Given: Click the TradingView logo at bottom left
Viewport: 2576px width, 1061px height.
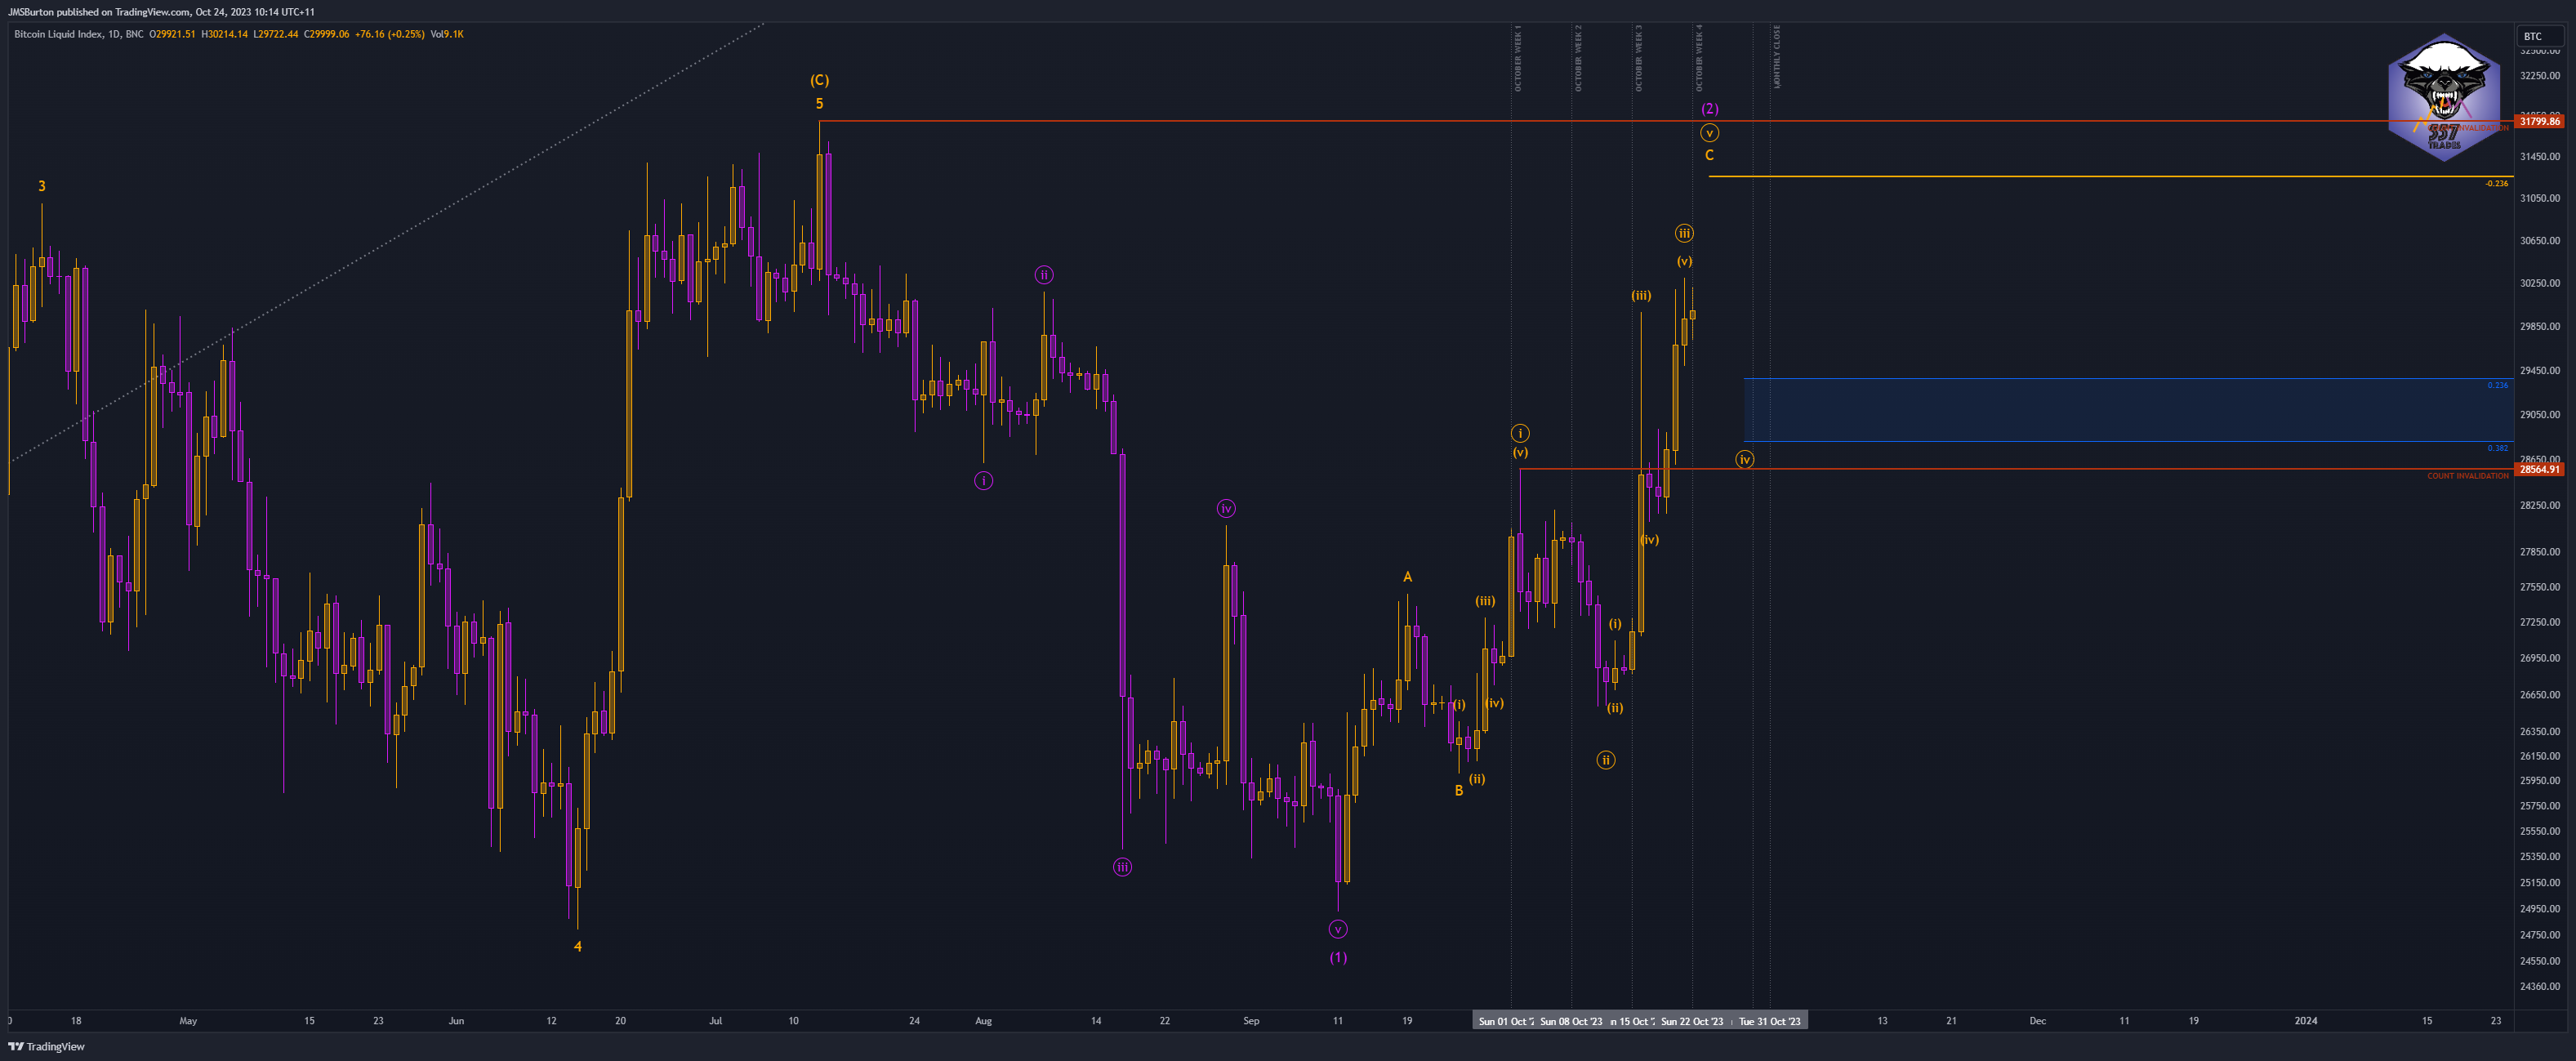Looking at the screenshot, I should [x=47, y=1046].
